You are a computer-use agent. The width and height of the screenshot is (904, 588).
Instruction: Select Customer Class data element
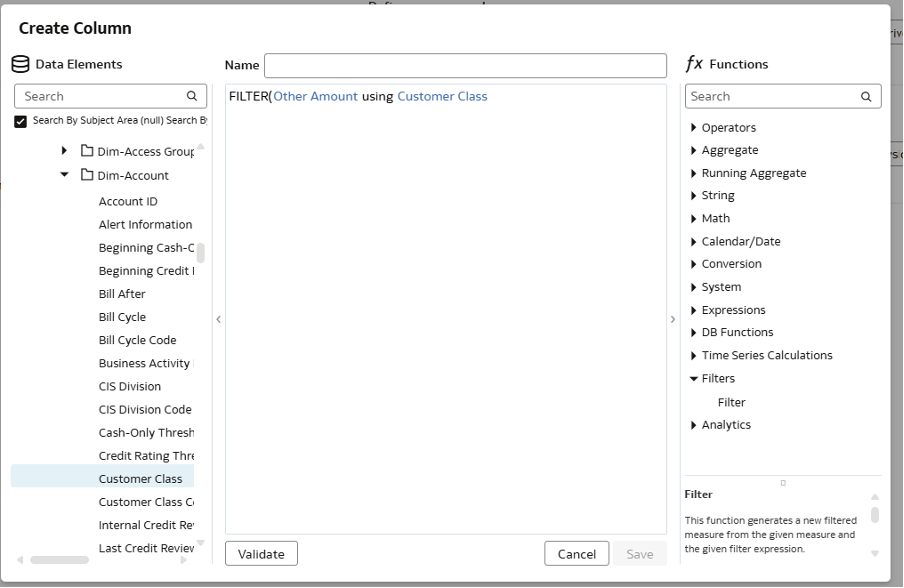pos(140,479)
